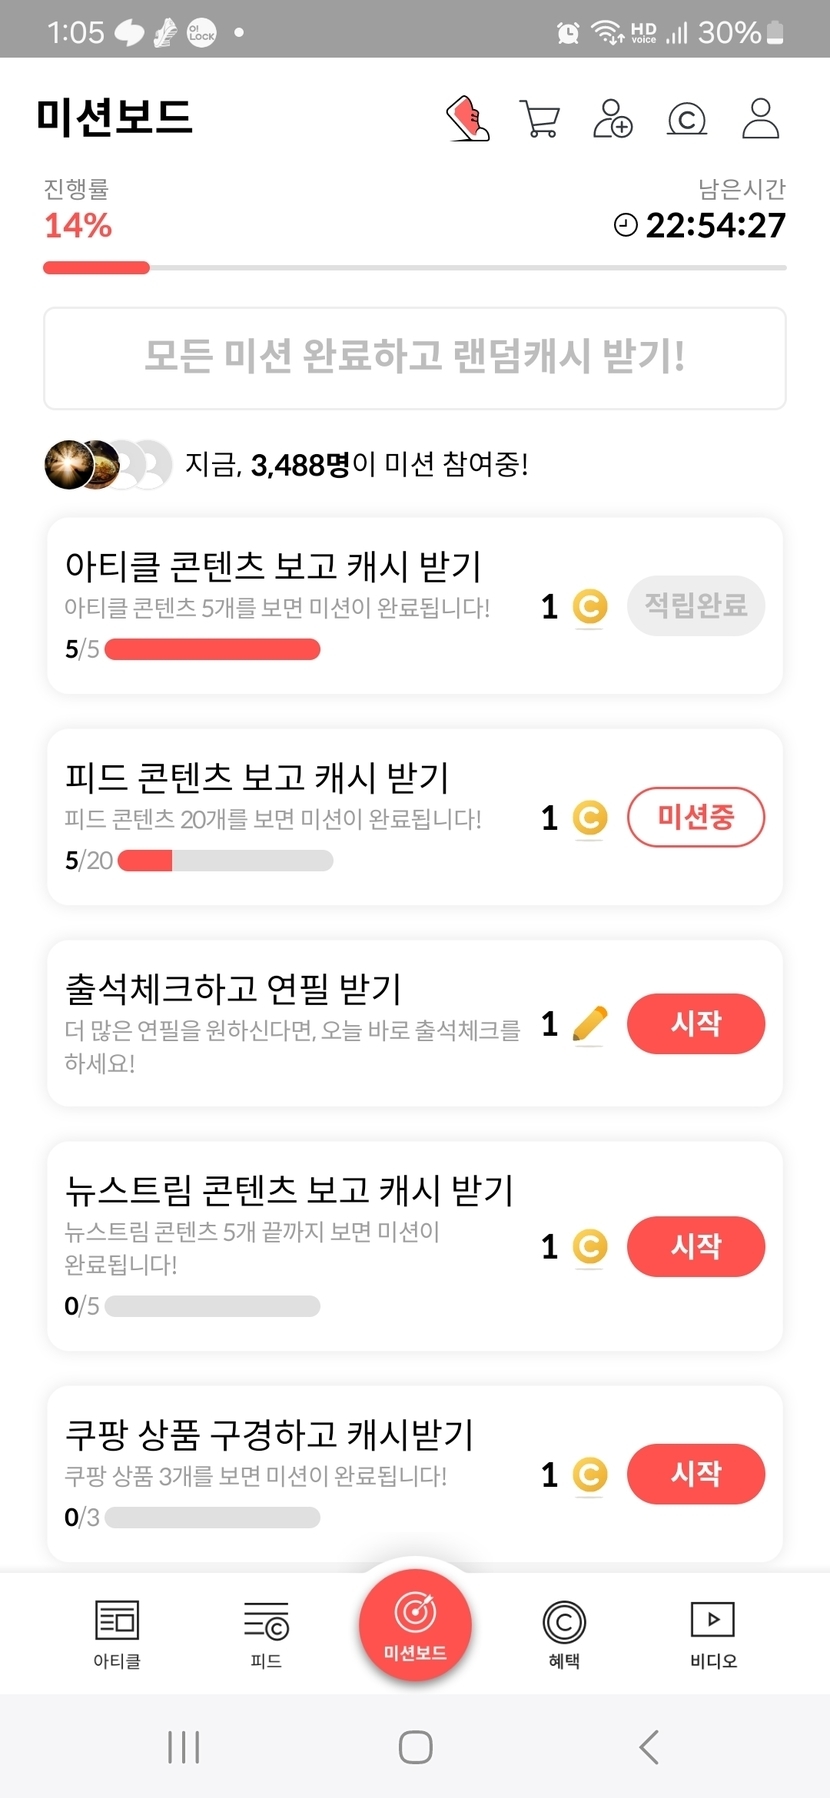Open the profile icon
This screenshot has height=1798, width=830.
(760, 119)
